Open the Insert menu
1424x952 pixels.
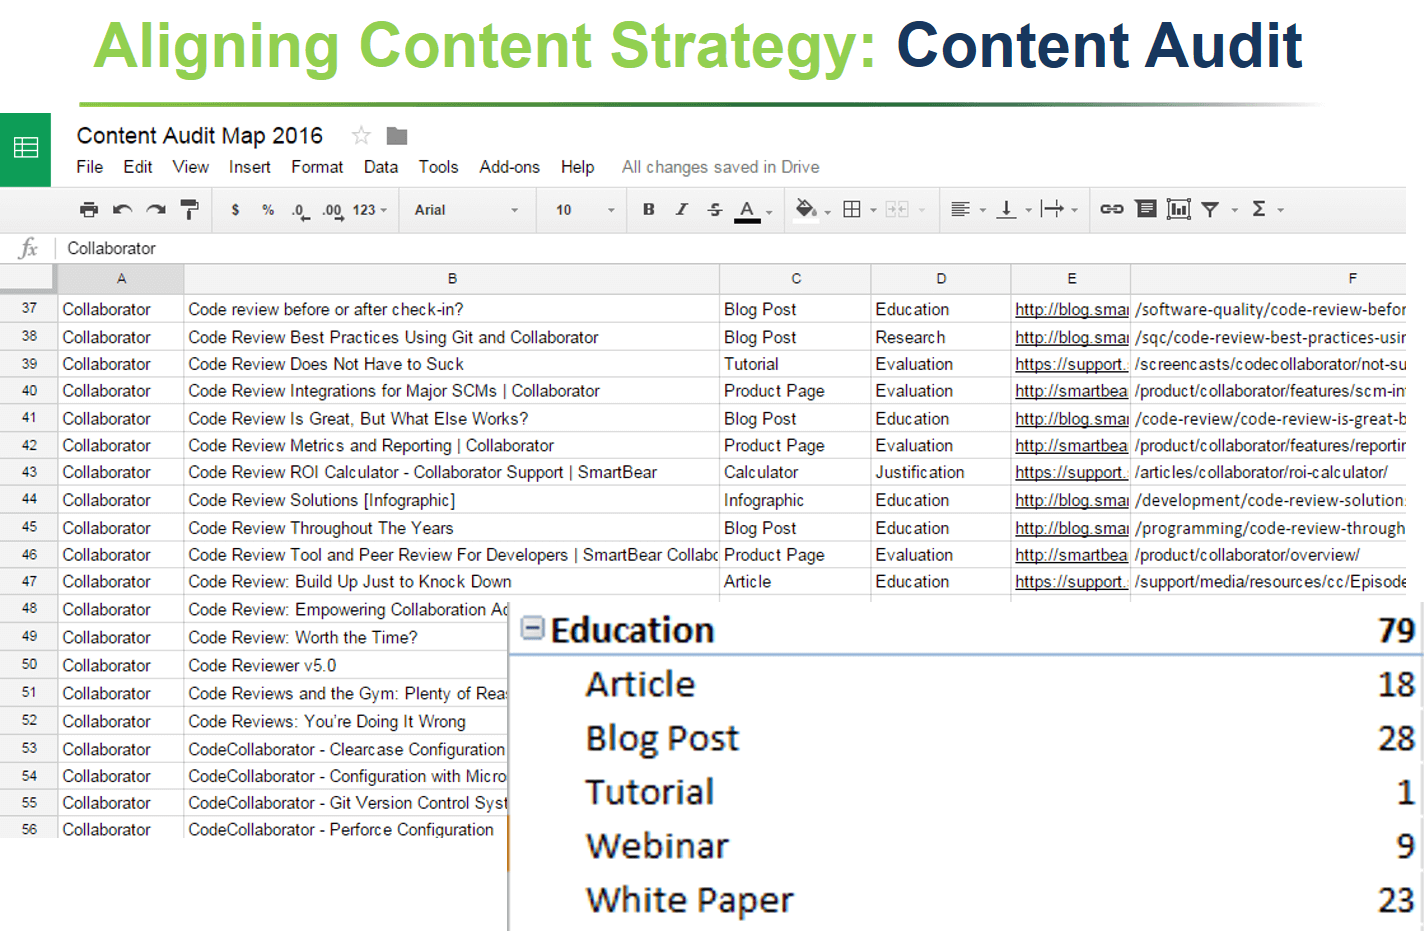pyautogui.click(x=249, y=167)
